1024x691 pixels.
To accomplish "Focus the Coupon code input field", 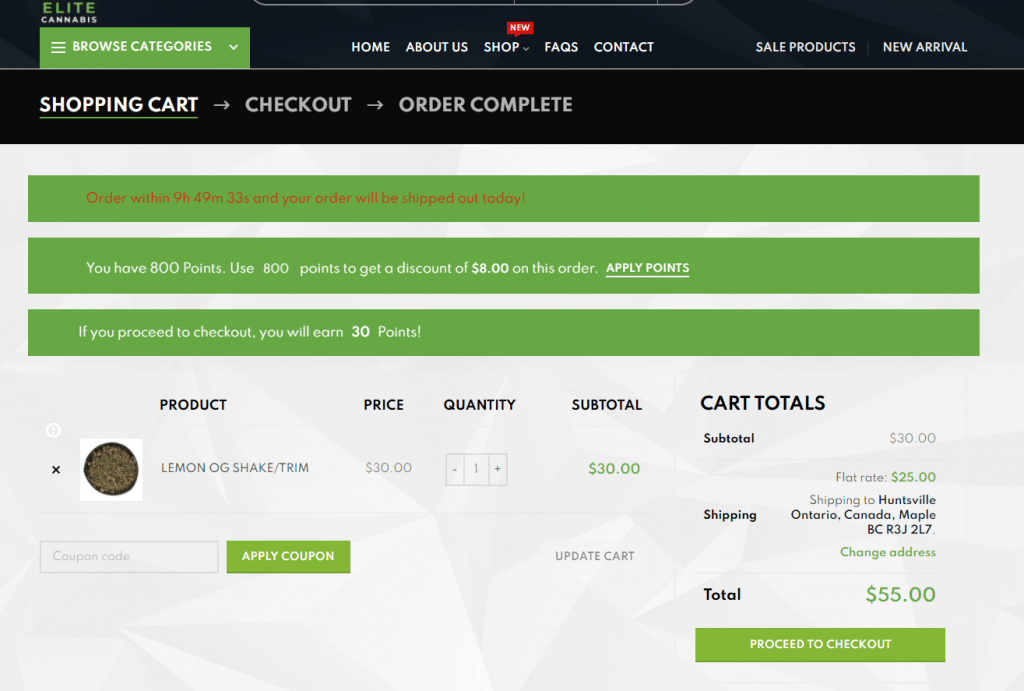I will coord(129,557).
